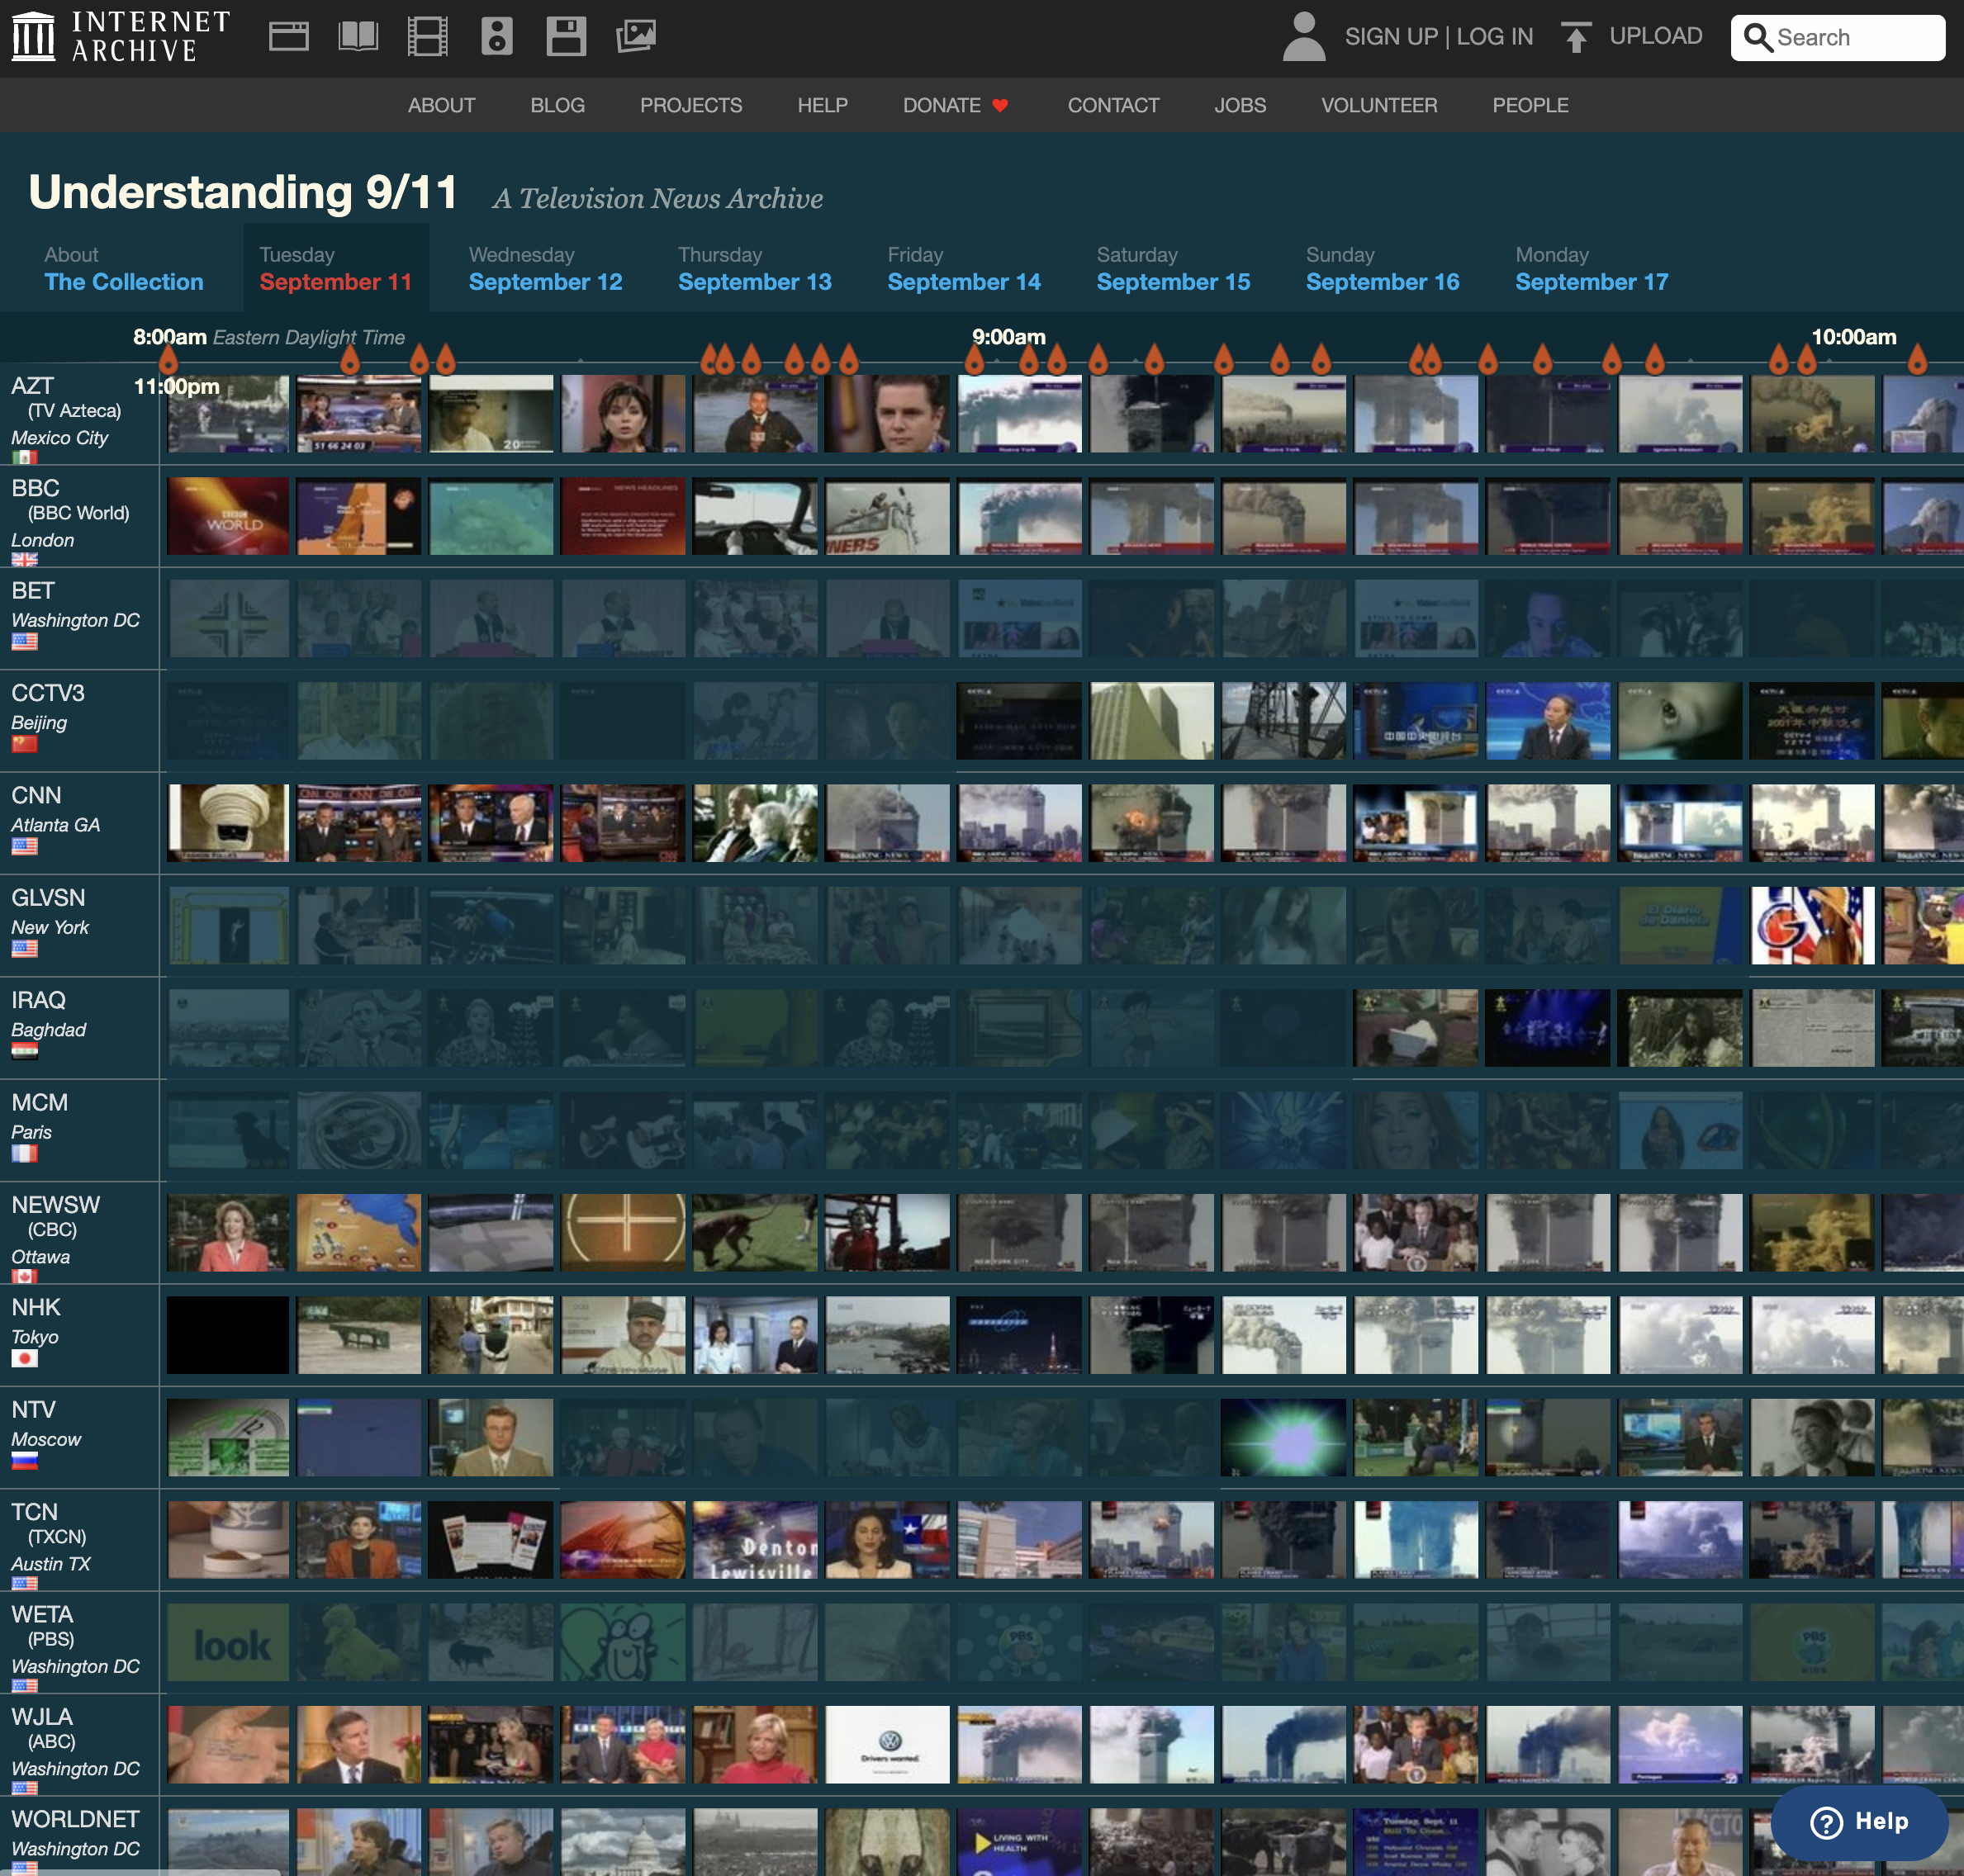Screen dimensions: 1964x1876
Task: Click the timeline marker at 8:00am
Action: pyautogui.click(x=168, y=358)
